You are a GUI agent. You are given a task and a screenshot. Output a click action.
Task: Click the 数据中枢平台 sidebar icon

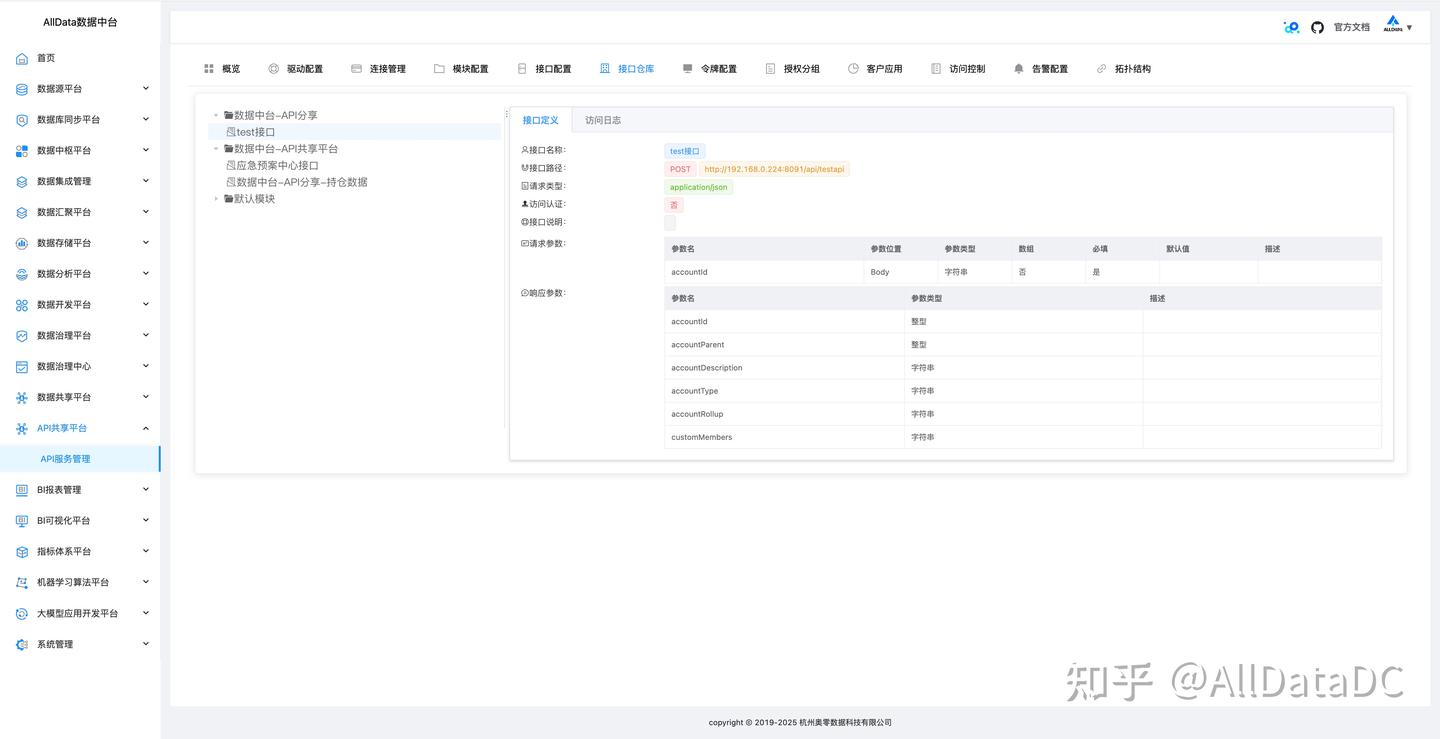pos(22,151)
